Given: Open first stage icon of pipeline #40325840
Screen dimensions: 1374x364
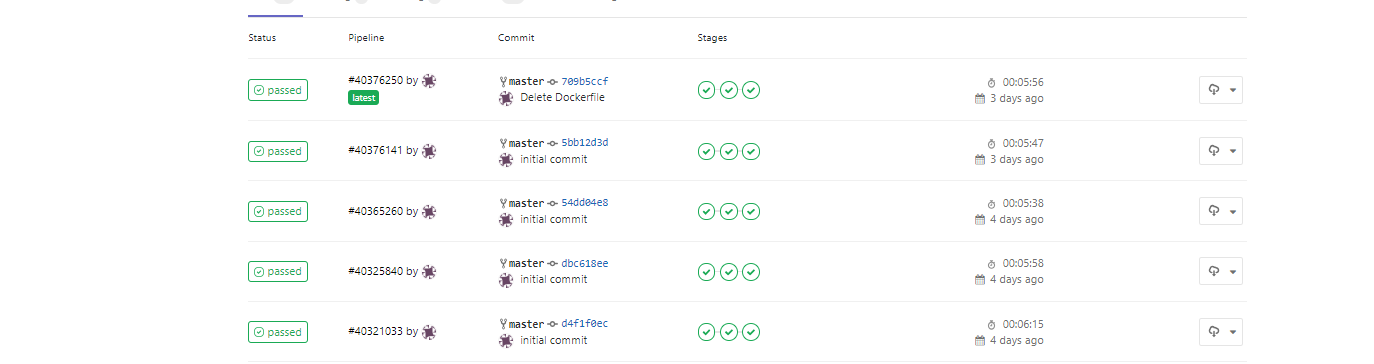Looking at the screenshot, I should 706,271.
